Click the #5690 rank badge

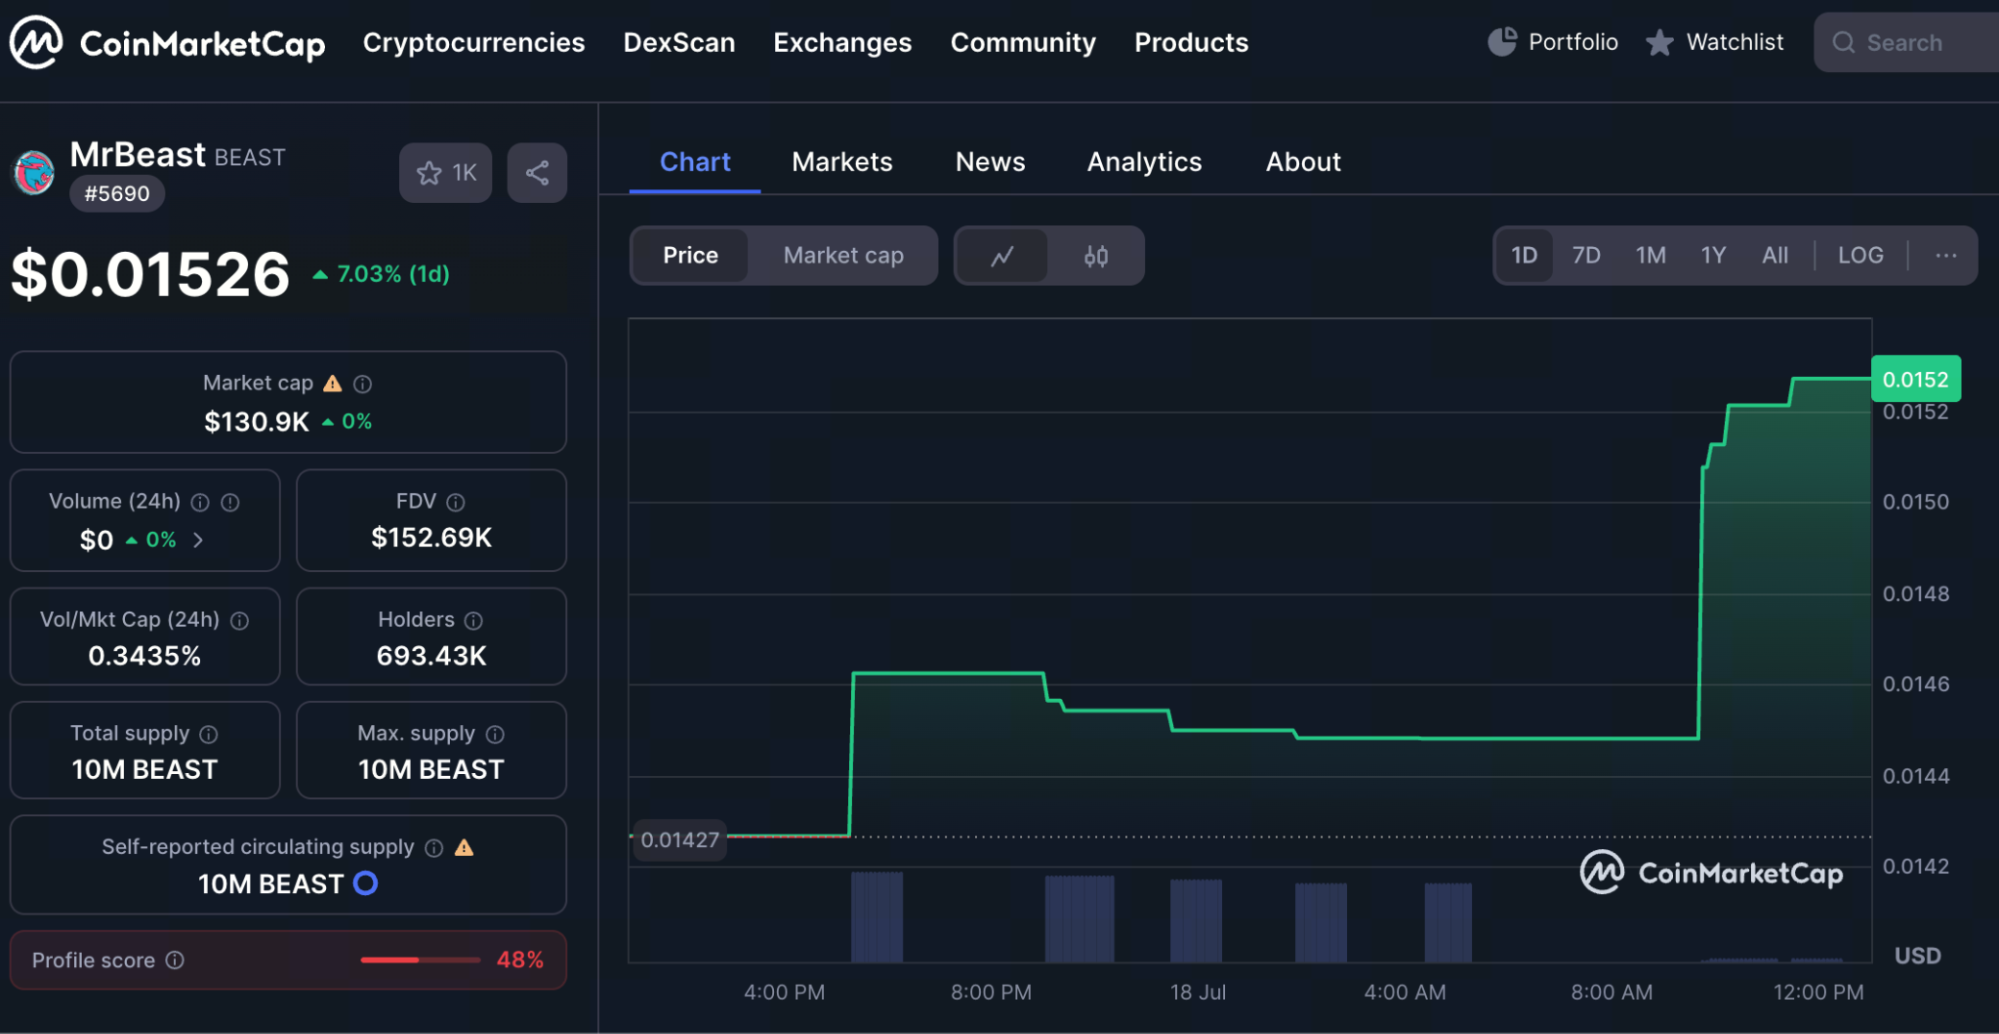pyautogui.click(x=117, y=194)
